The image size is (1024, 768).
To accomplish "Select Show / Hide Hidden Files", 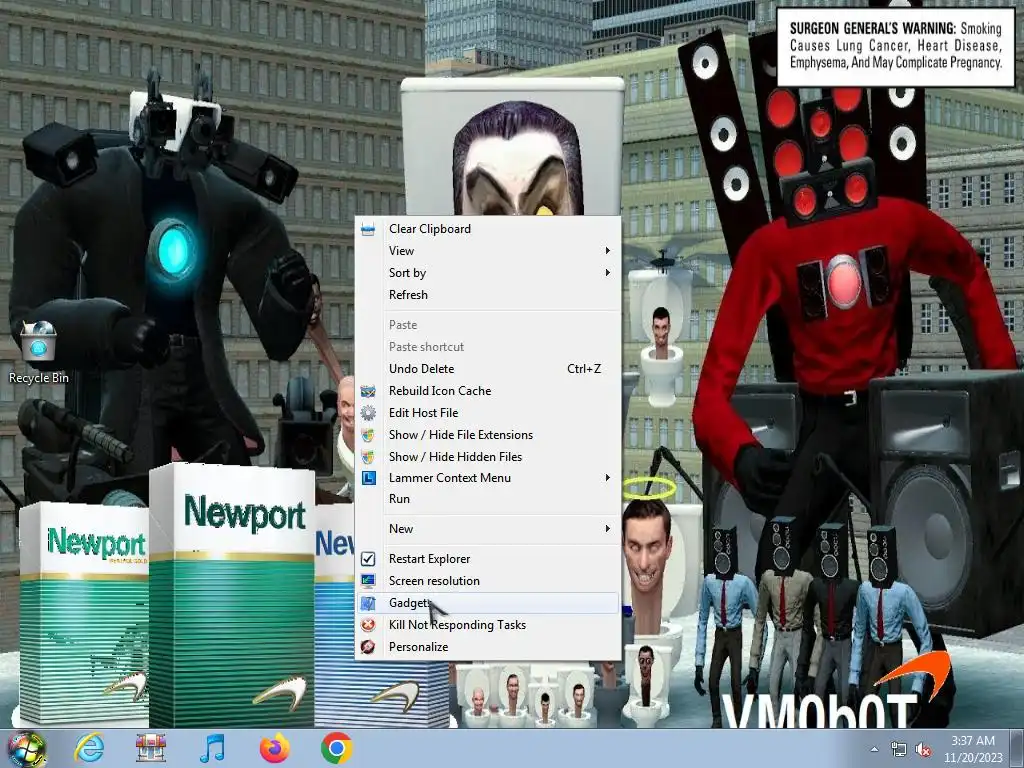I will pyautogui.click(x=488, y=457).
